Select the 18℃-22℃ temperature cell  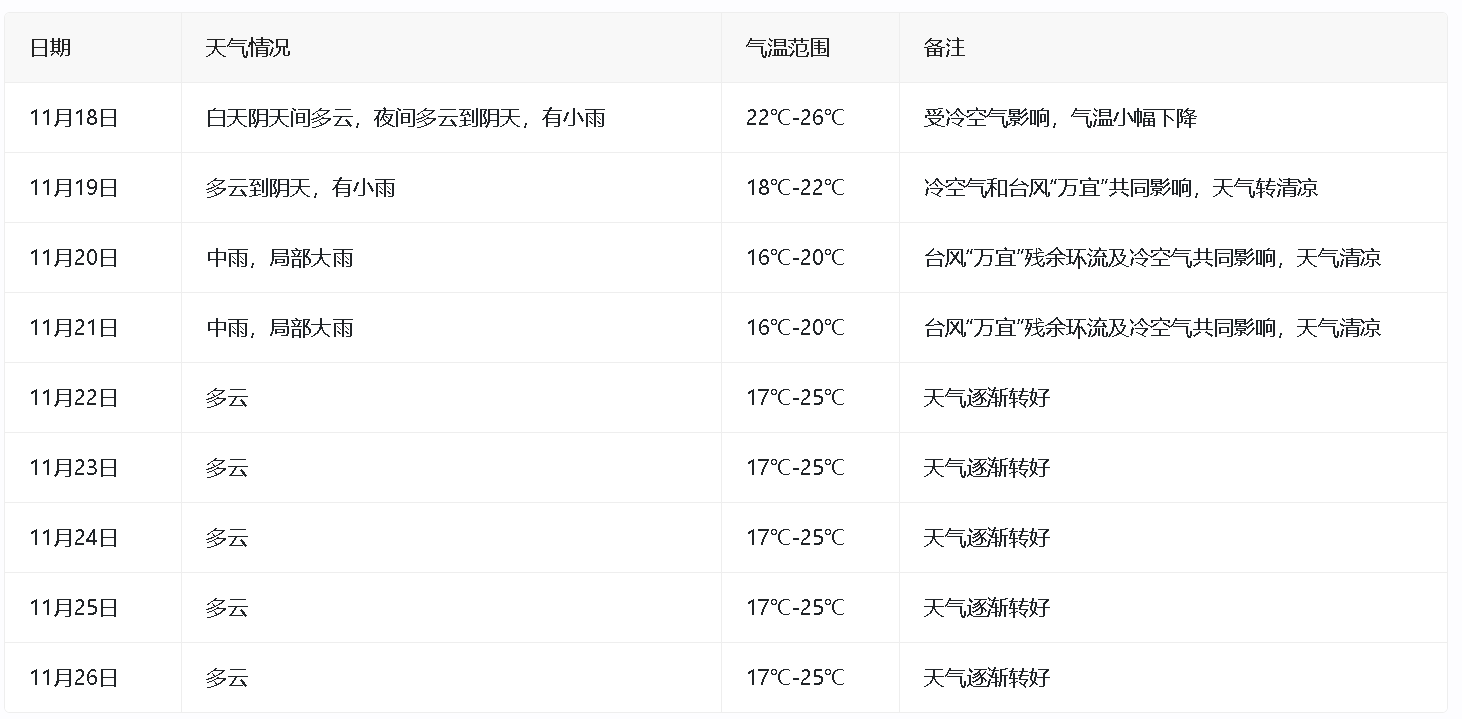pos(795,188)
